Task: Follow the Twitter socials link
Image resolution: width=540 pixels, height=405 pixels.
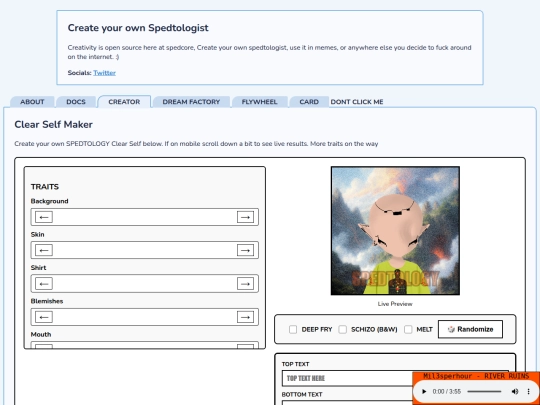Action: point(104,73)
